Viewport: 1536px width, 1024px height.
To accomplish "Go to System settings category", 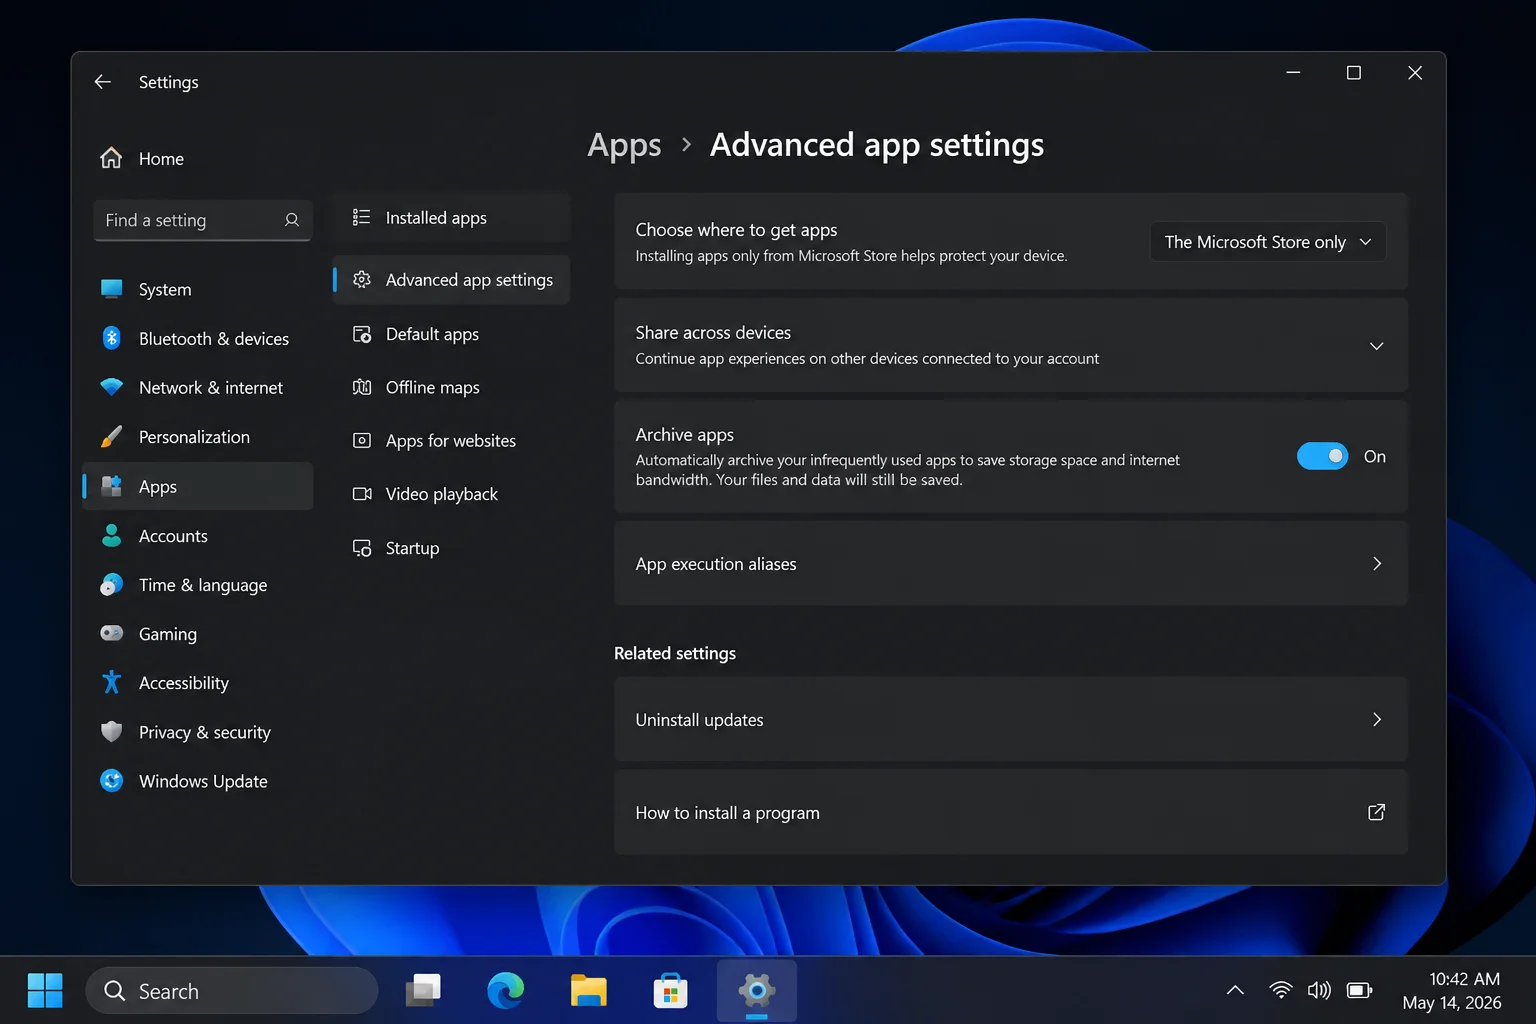I will (x=198, y=289).
